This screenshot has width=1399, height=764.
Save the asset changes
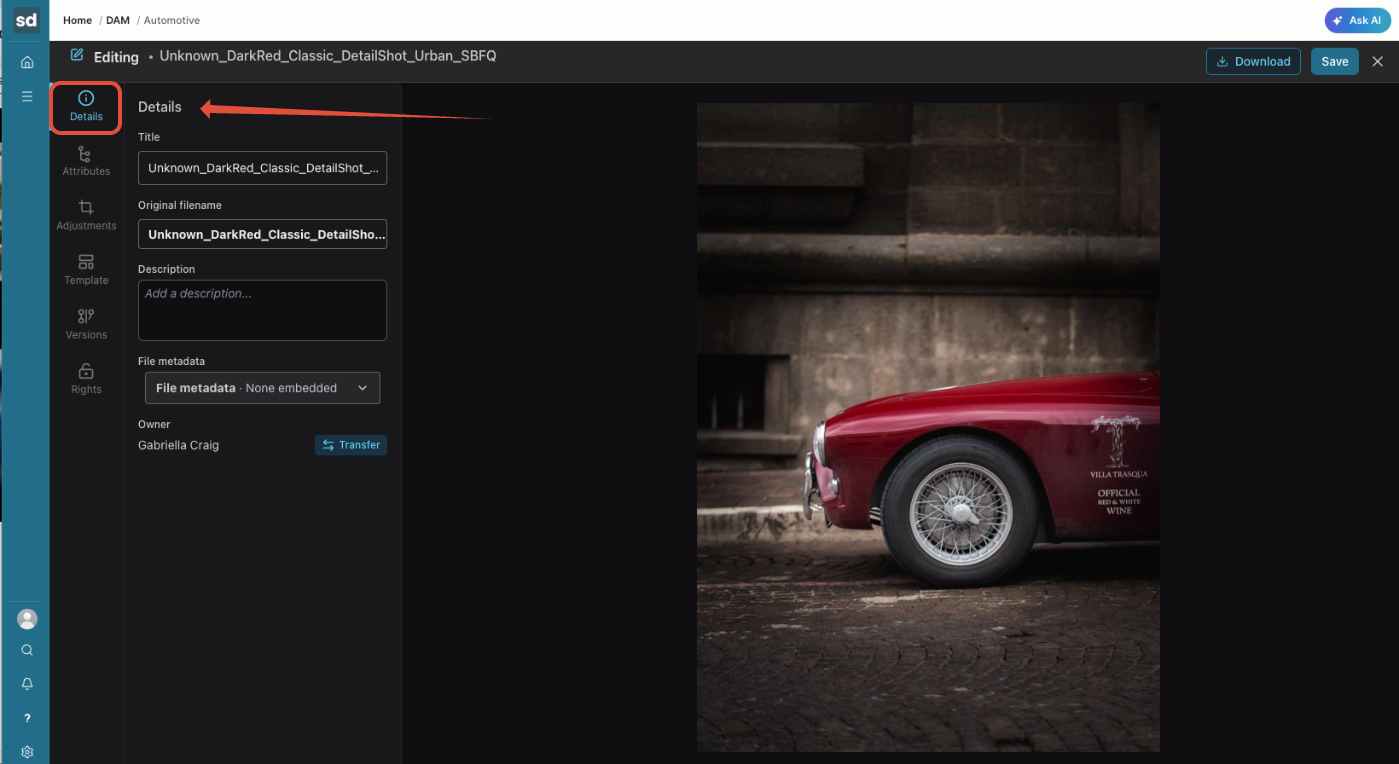coord(1335,61)
